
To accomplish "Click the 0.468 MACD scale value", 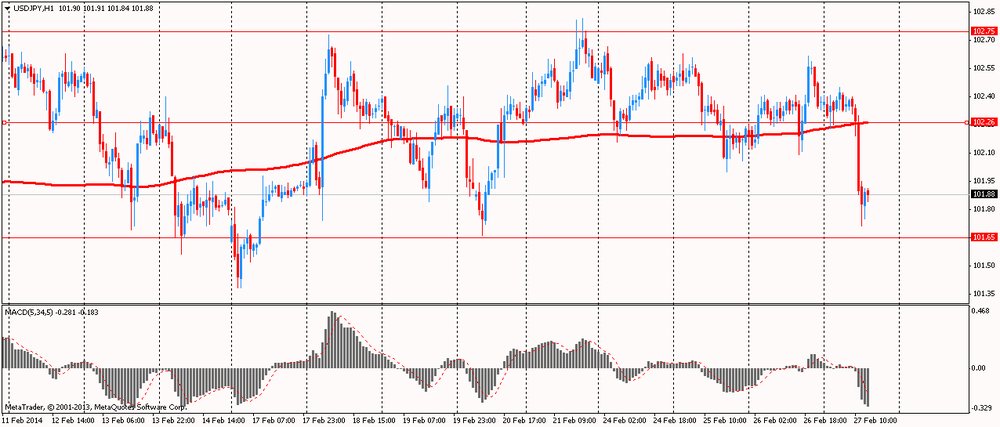I will 983,311.
